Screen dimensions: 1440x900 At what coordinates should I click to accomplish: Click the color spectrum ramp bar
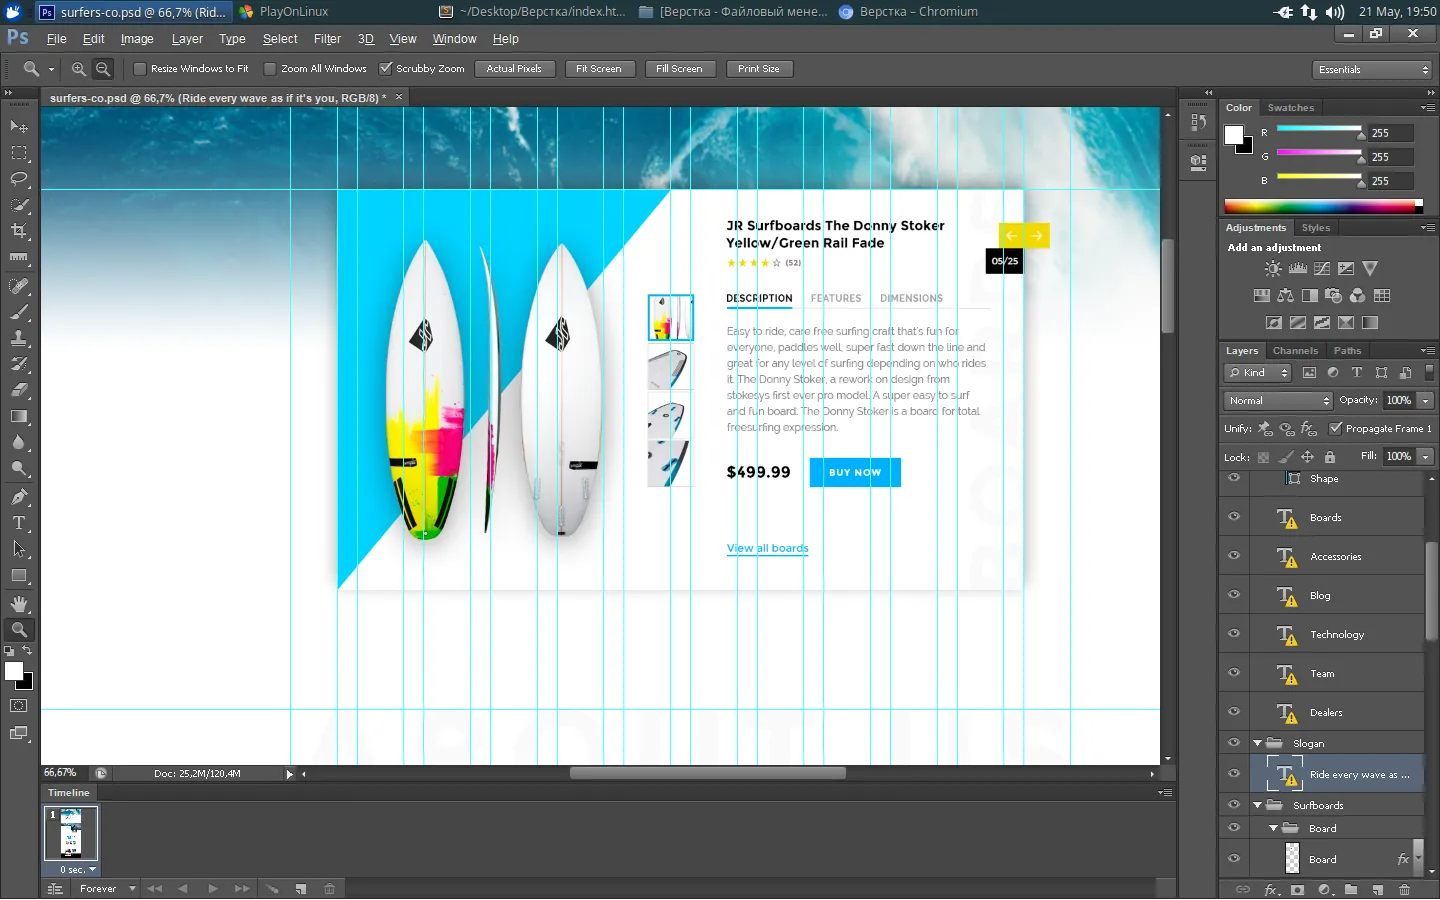coord(1322,207)
